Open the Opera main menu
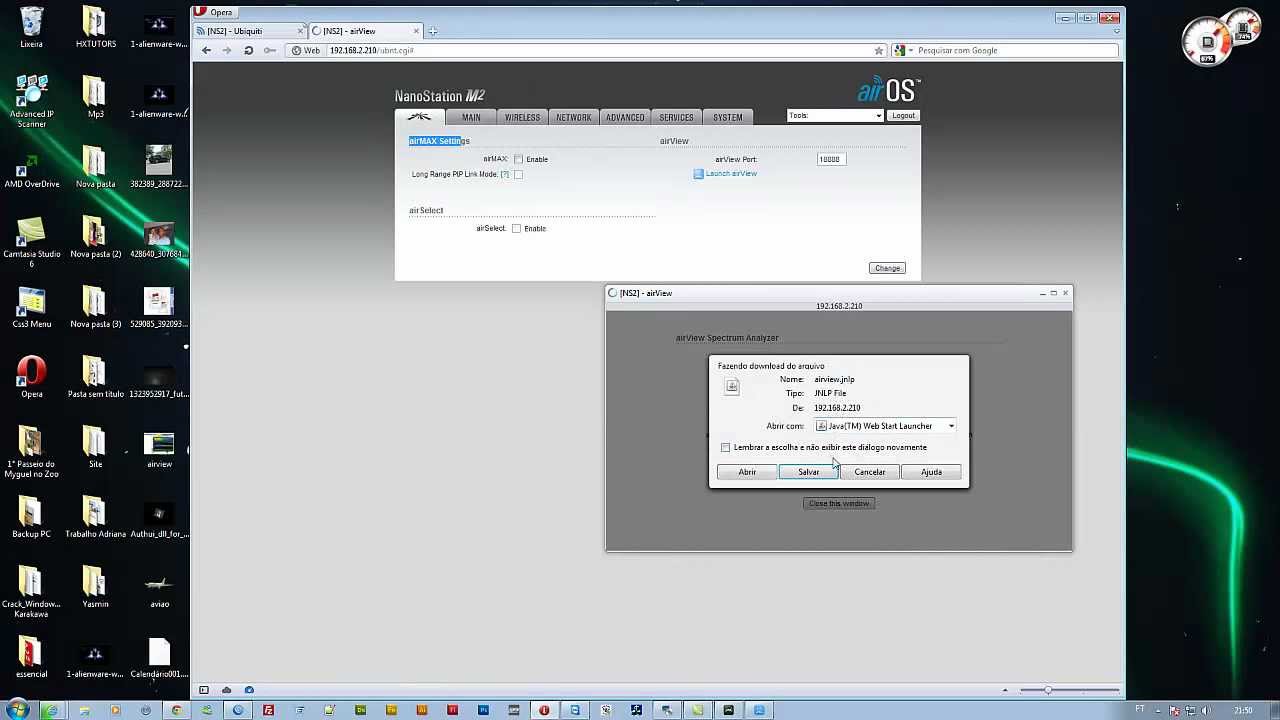 214,12
